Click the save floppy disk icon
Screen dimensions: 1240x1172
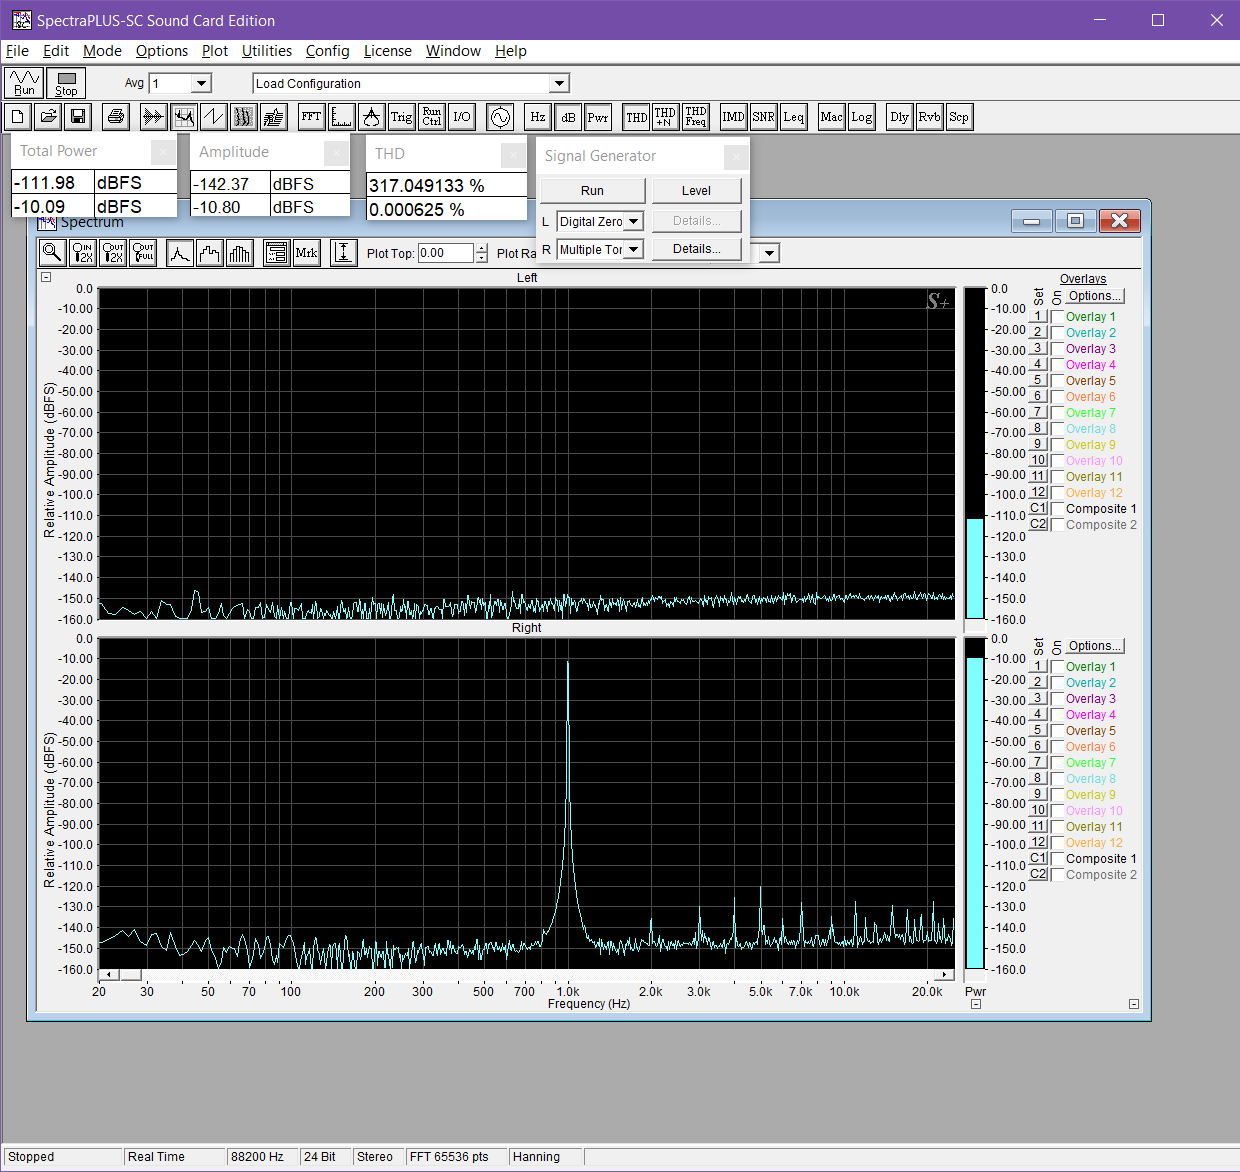[78, 117]
